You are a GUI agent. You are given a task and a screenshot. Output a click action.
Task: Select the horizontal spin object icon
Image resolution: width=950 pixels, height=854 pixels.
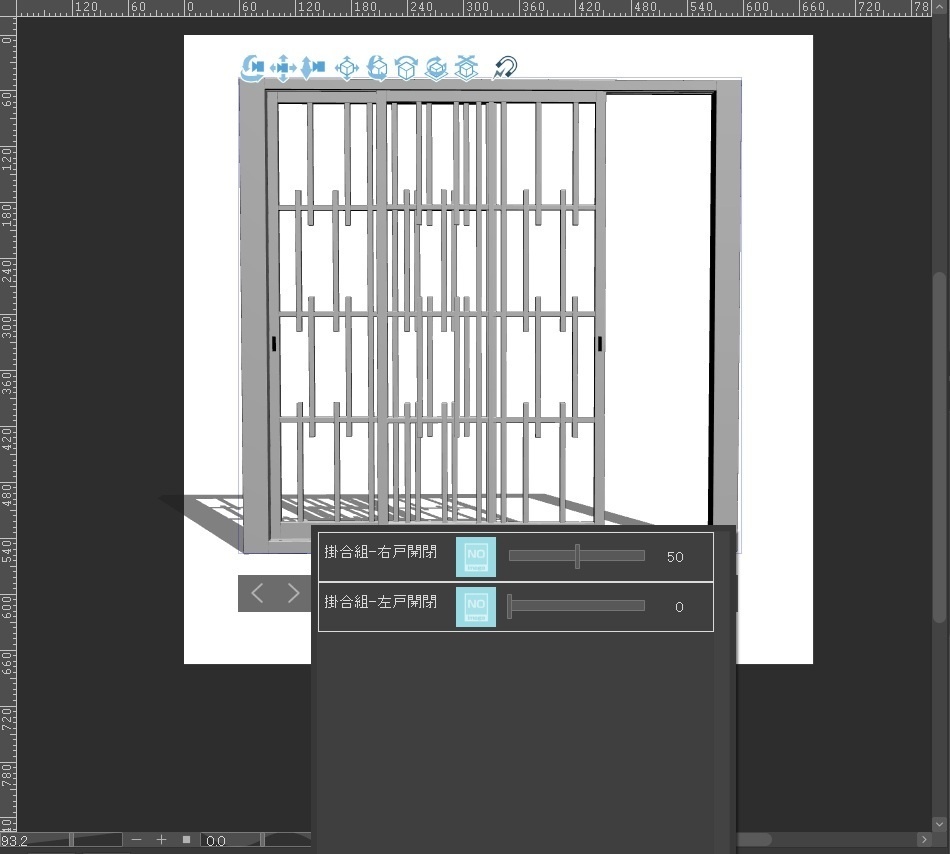[x=436, y=67]
